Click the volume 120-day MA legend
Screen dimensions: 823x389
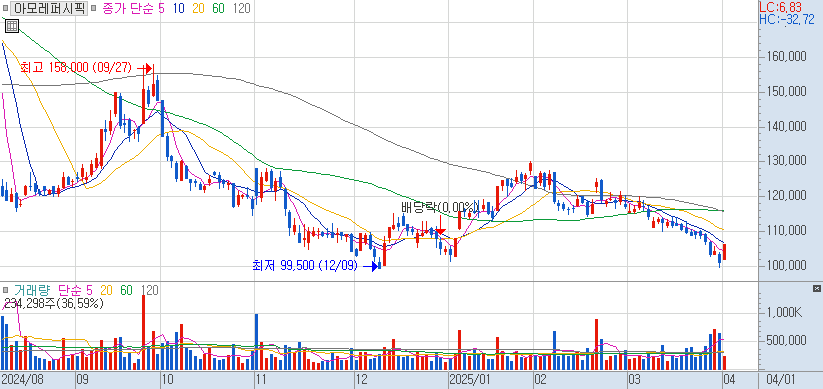(150, 290)
